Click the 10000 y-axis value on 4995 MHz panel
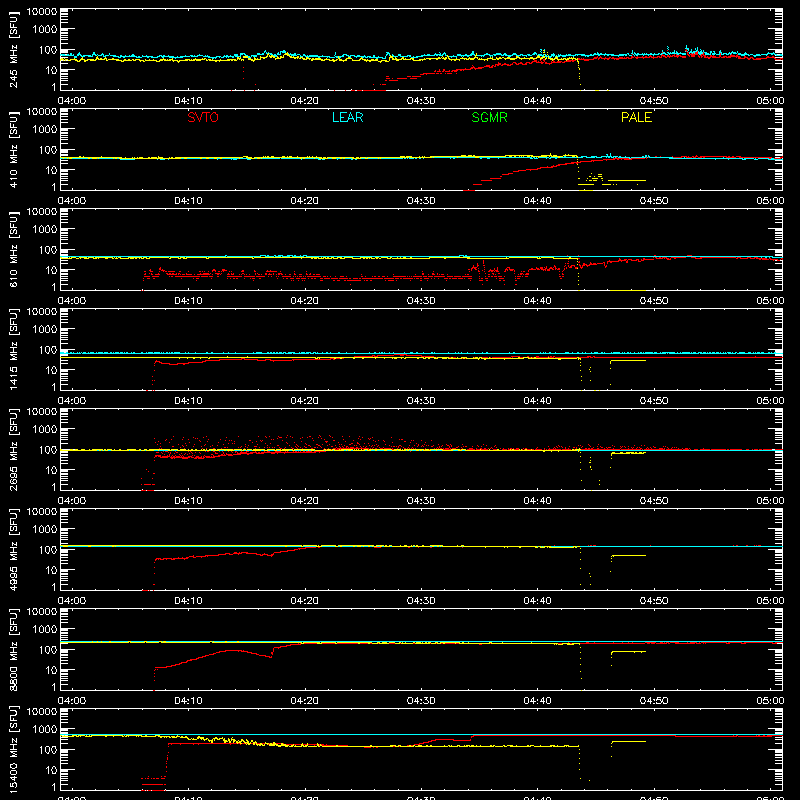The width and height of the screenshot is (800, 800). coord(42,512)
